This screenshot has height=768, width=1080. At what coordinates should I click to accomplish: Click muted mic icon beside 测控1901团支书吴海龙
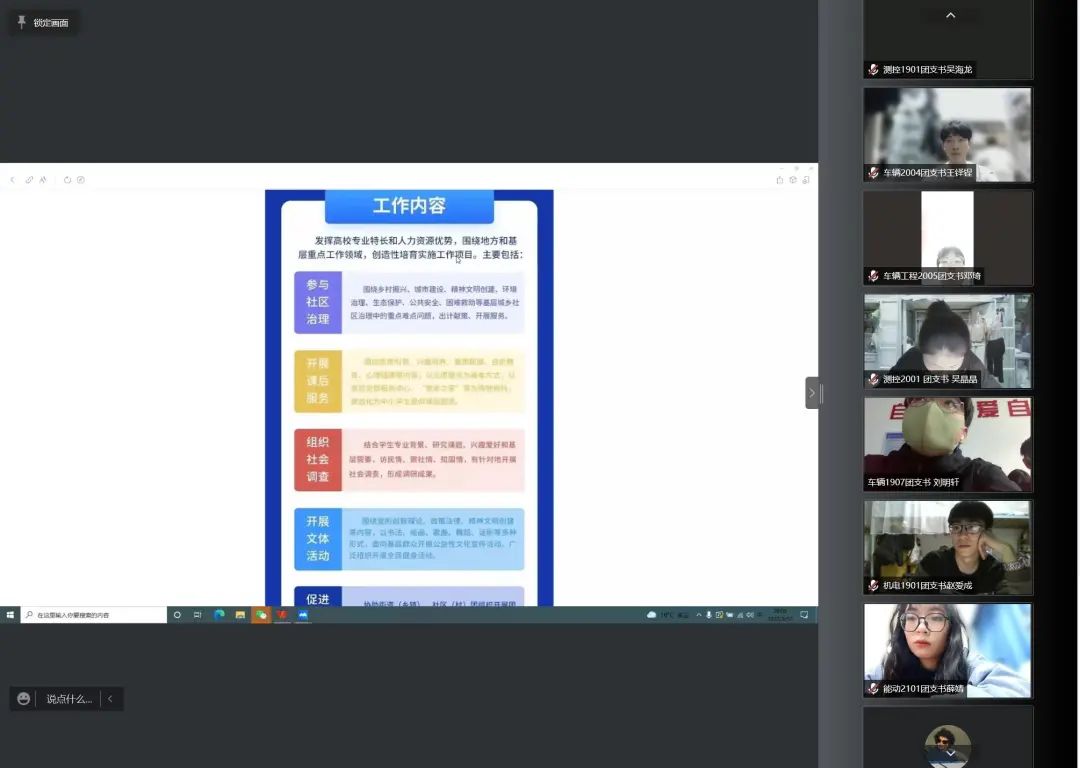click(x=873, y=70)
